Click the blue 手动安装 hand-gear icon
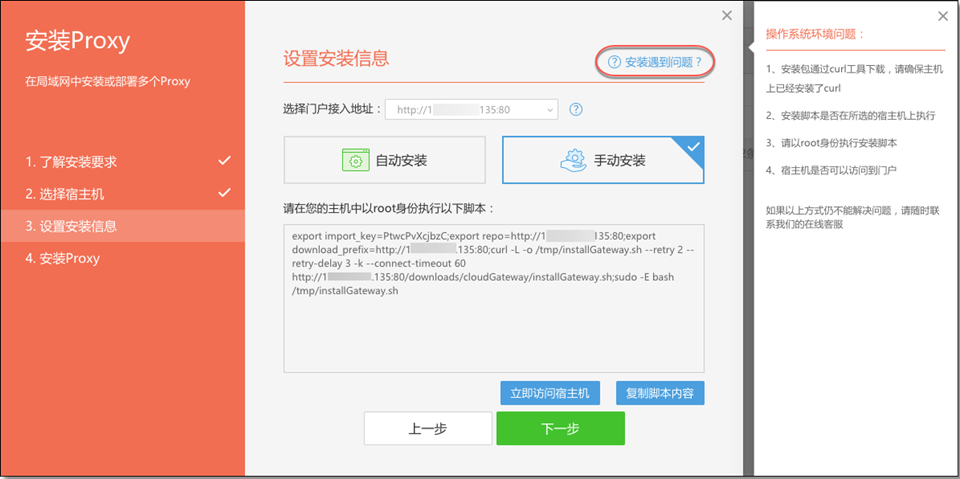960x479 pixels. (574, 160)
